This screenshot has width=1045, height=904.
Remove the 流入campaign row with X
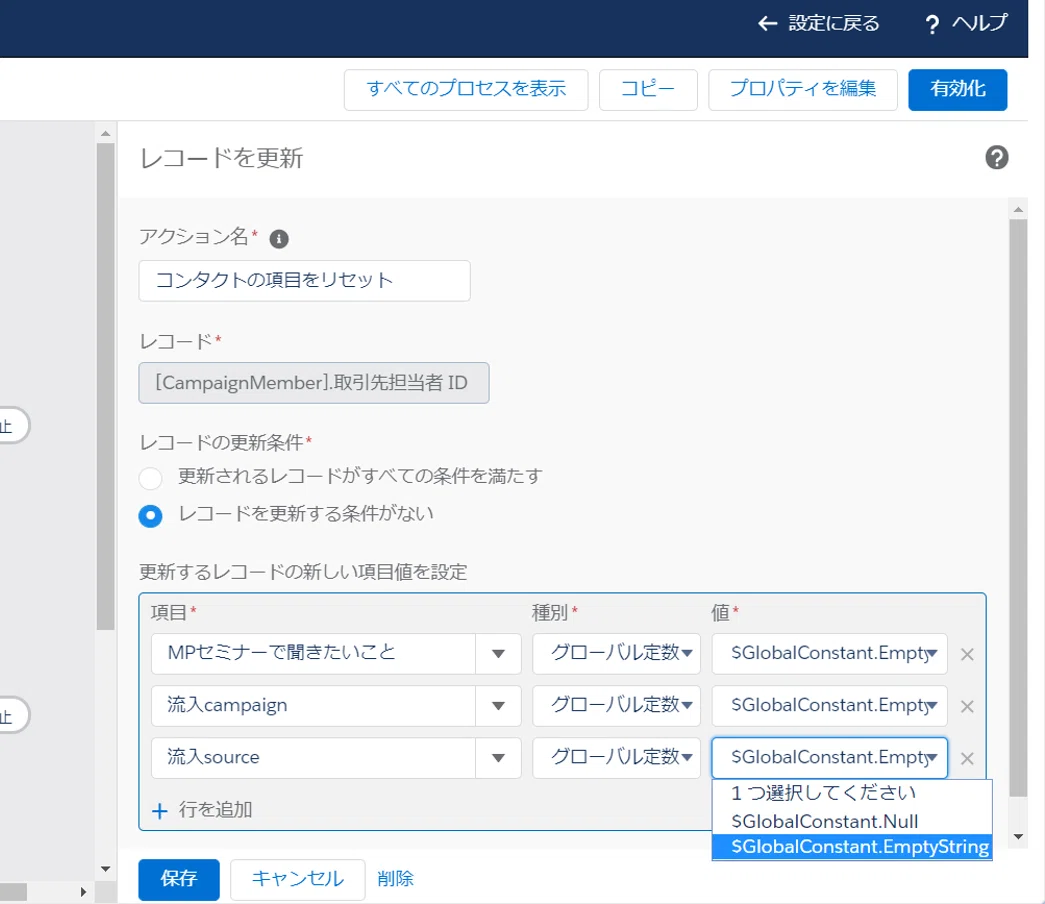point(967,707)
